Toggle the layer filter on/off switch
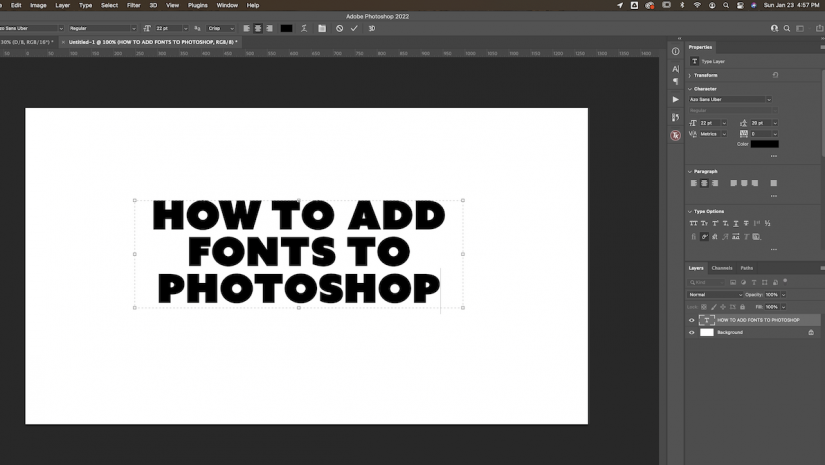 point(783,283)
